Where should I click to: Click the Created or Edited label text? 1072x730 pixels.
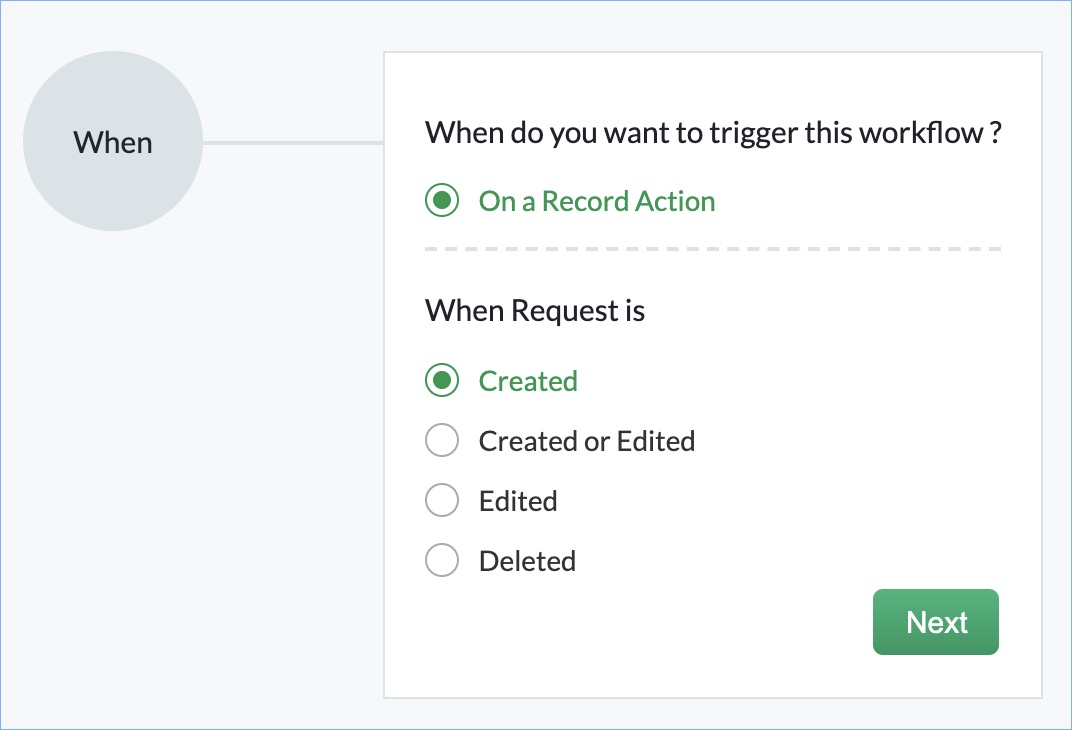coord(587,441)
